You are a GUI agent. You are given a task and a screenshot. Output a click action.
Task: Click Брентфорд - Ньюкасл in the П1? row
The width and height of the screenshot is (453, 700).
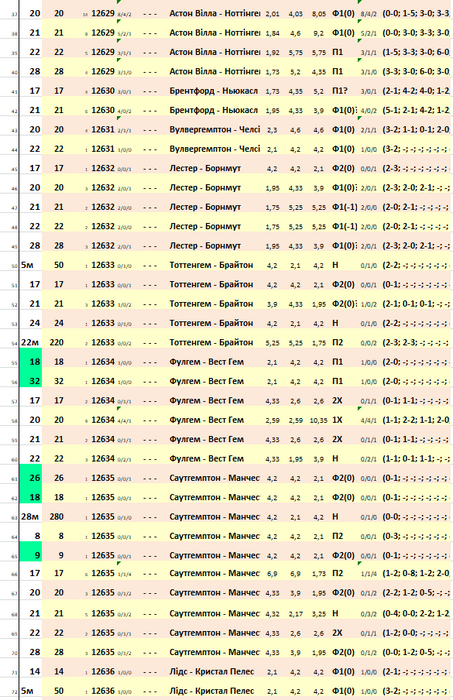pyautogui.click(x=213, y=91)
